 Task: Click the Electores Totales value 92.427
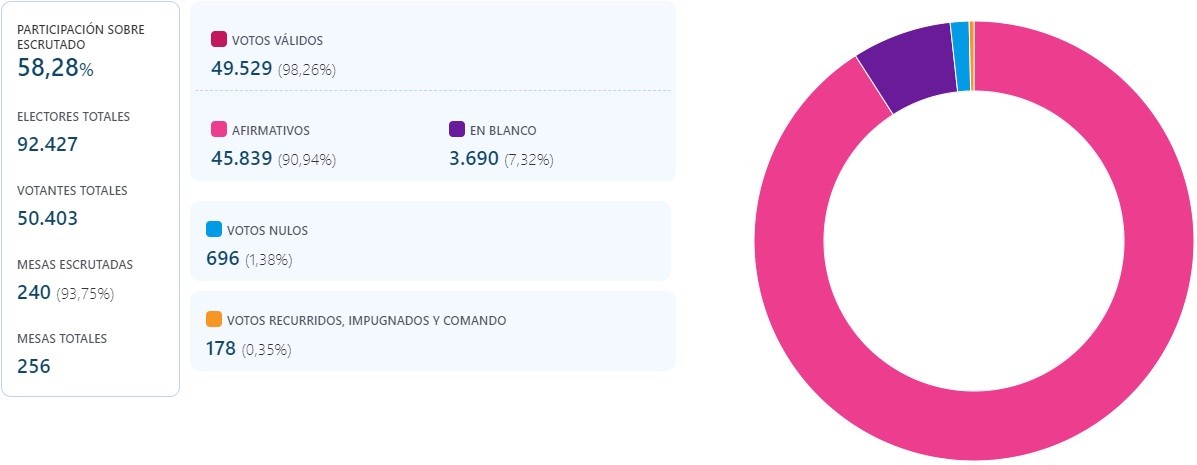pyautogui.click(x=47, y=144)
